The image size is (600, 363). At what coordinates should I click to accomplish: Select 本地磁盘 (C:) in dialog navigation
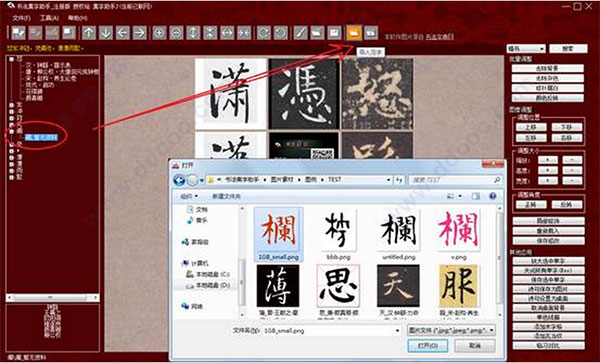pyautogui.click(x=208, y=275)
